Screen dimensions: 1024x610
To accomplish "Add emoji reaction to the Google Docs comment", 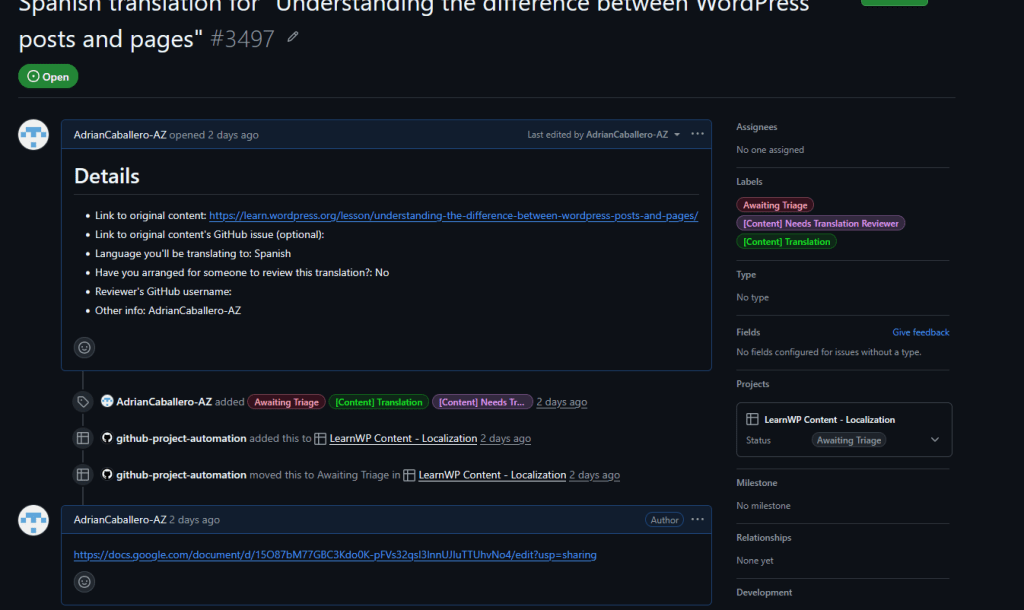I will (x=84, y=581).
